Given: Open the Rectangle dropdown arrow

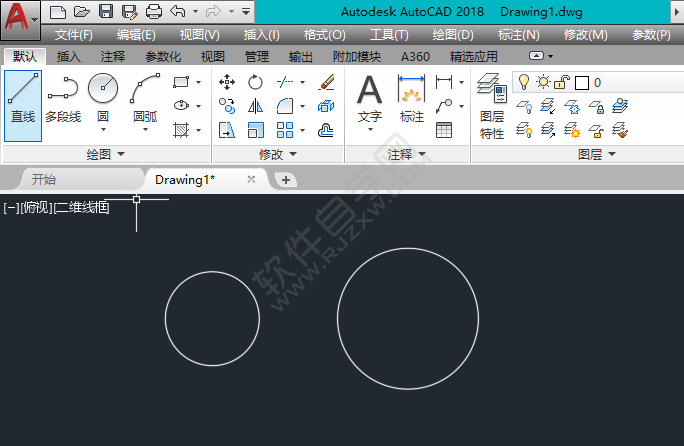Looking at the screenshot, I should 198,82.
